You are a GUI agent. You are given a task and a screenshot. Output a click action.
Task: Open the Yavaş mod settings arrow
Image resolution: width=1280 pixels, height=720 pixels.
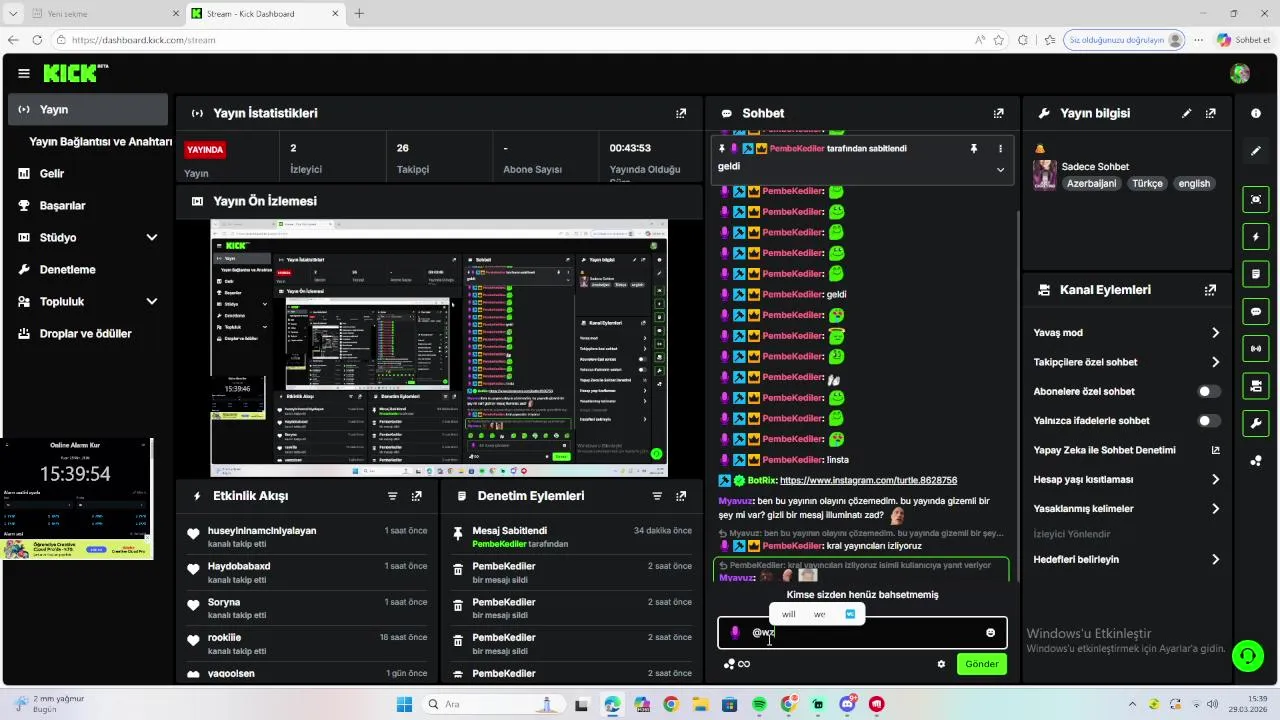click(x=1215, y=333)
